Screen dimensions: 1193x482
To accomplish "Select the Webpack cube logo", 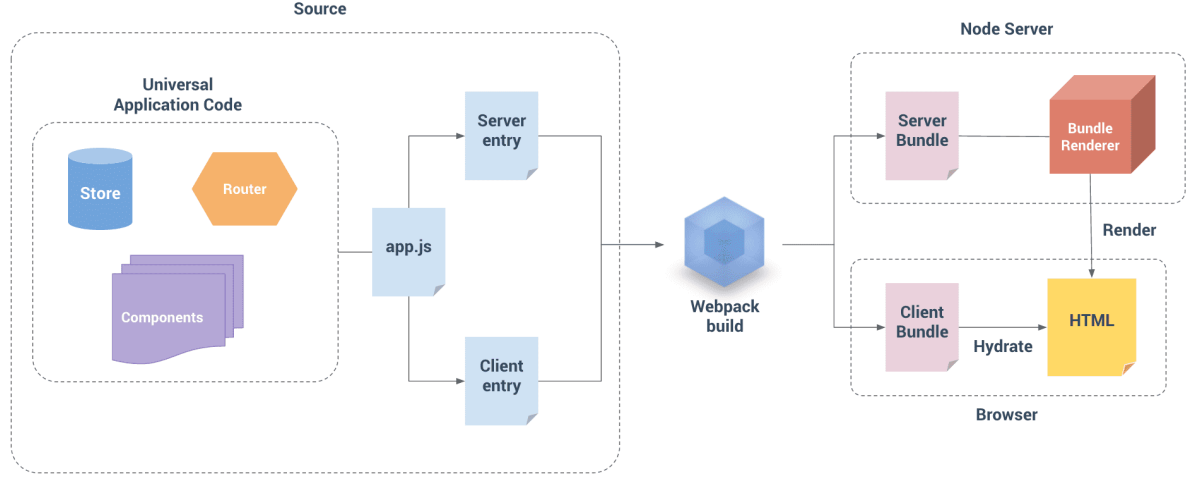I will click(722, 243).
